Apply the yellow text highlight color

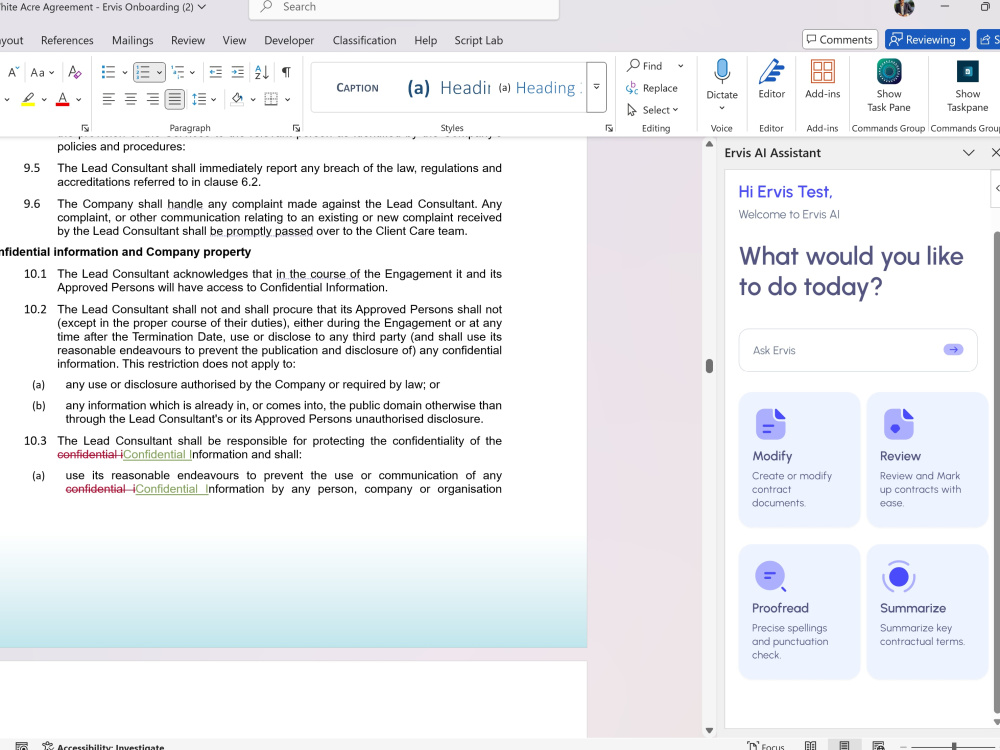pyautogui.click(x=28, y=99)
